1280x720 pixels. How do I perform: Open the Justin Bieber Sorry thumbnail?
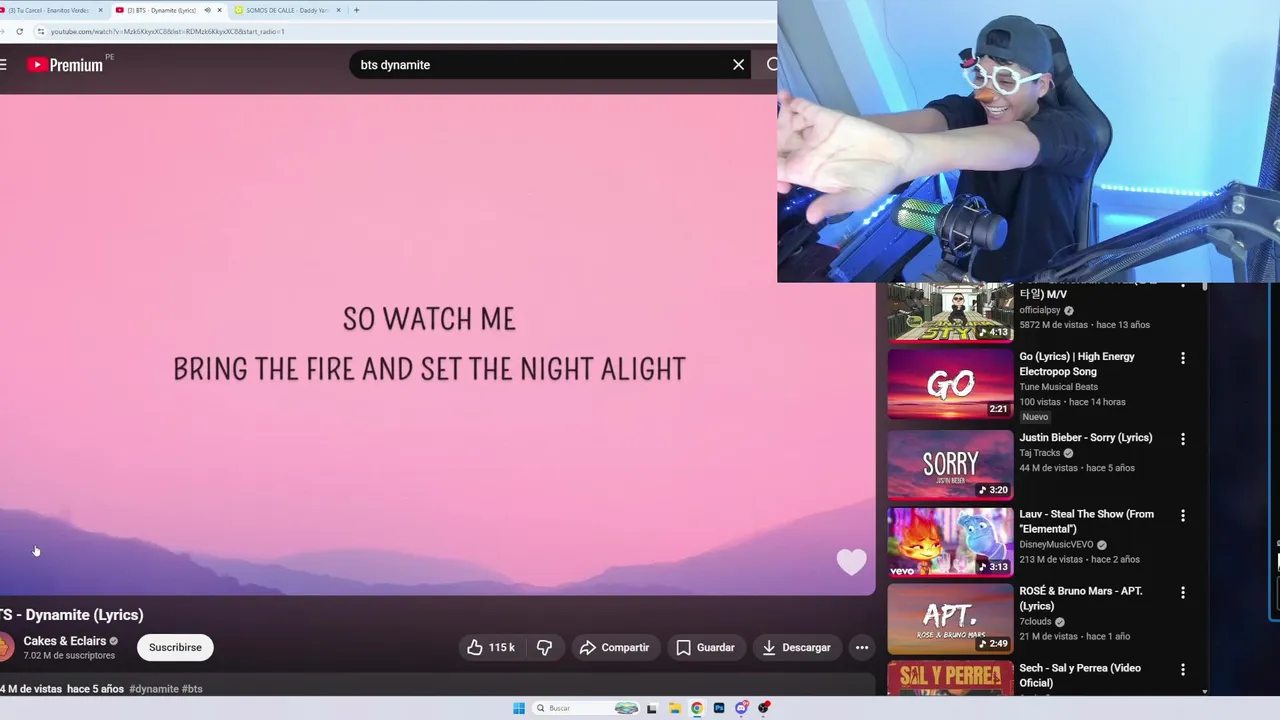950,464
